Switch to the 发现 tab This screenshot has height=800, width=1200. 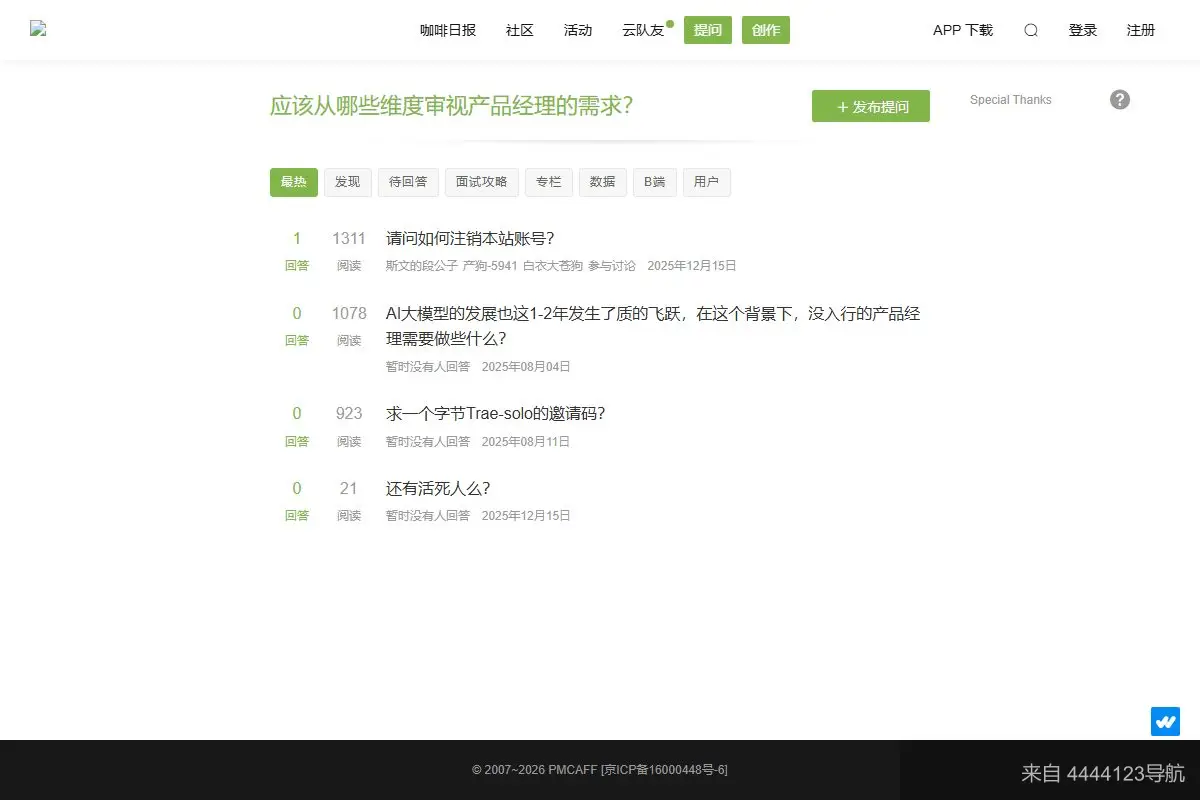[x=347, y=182]
